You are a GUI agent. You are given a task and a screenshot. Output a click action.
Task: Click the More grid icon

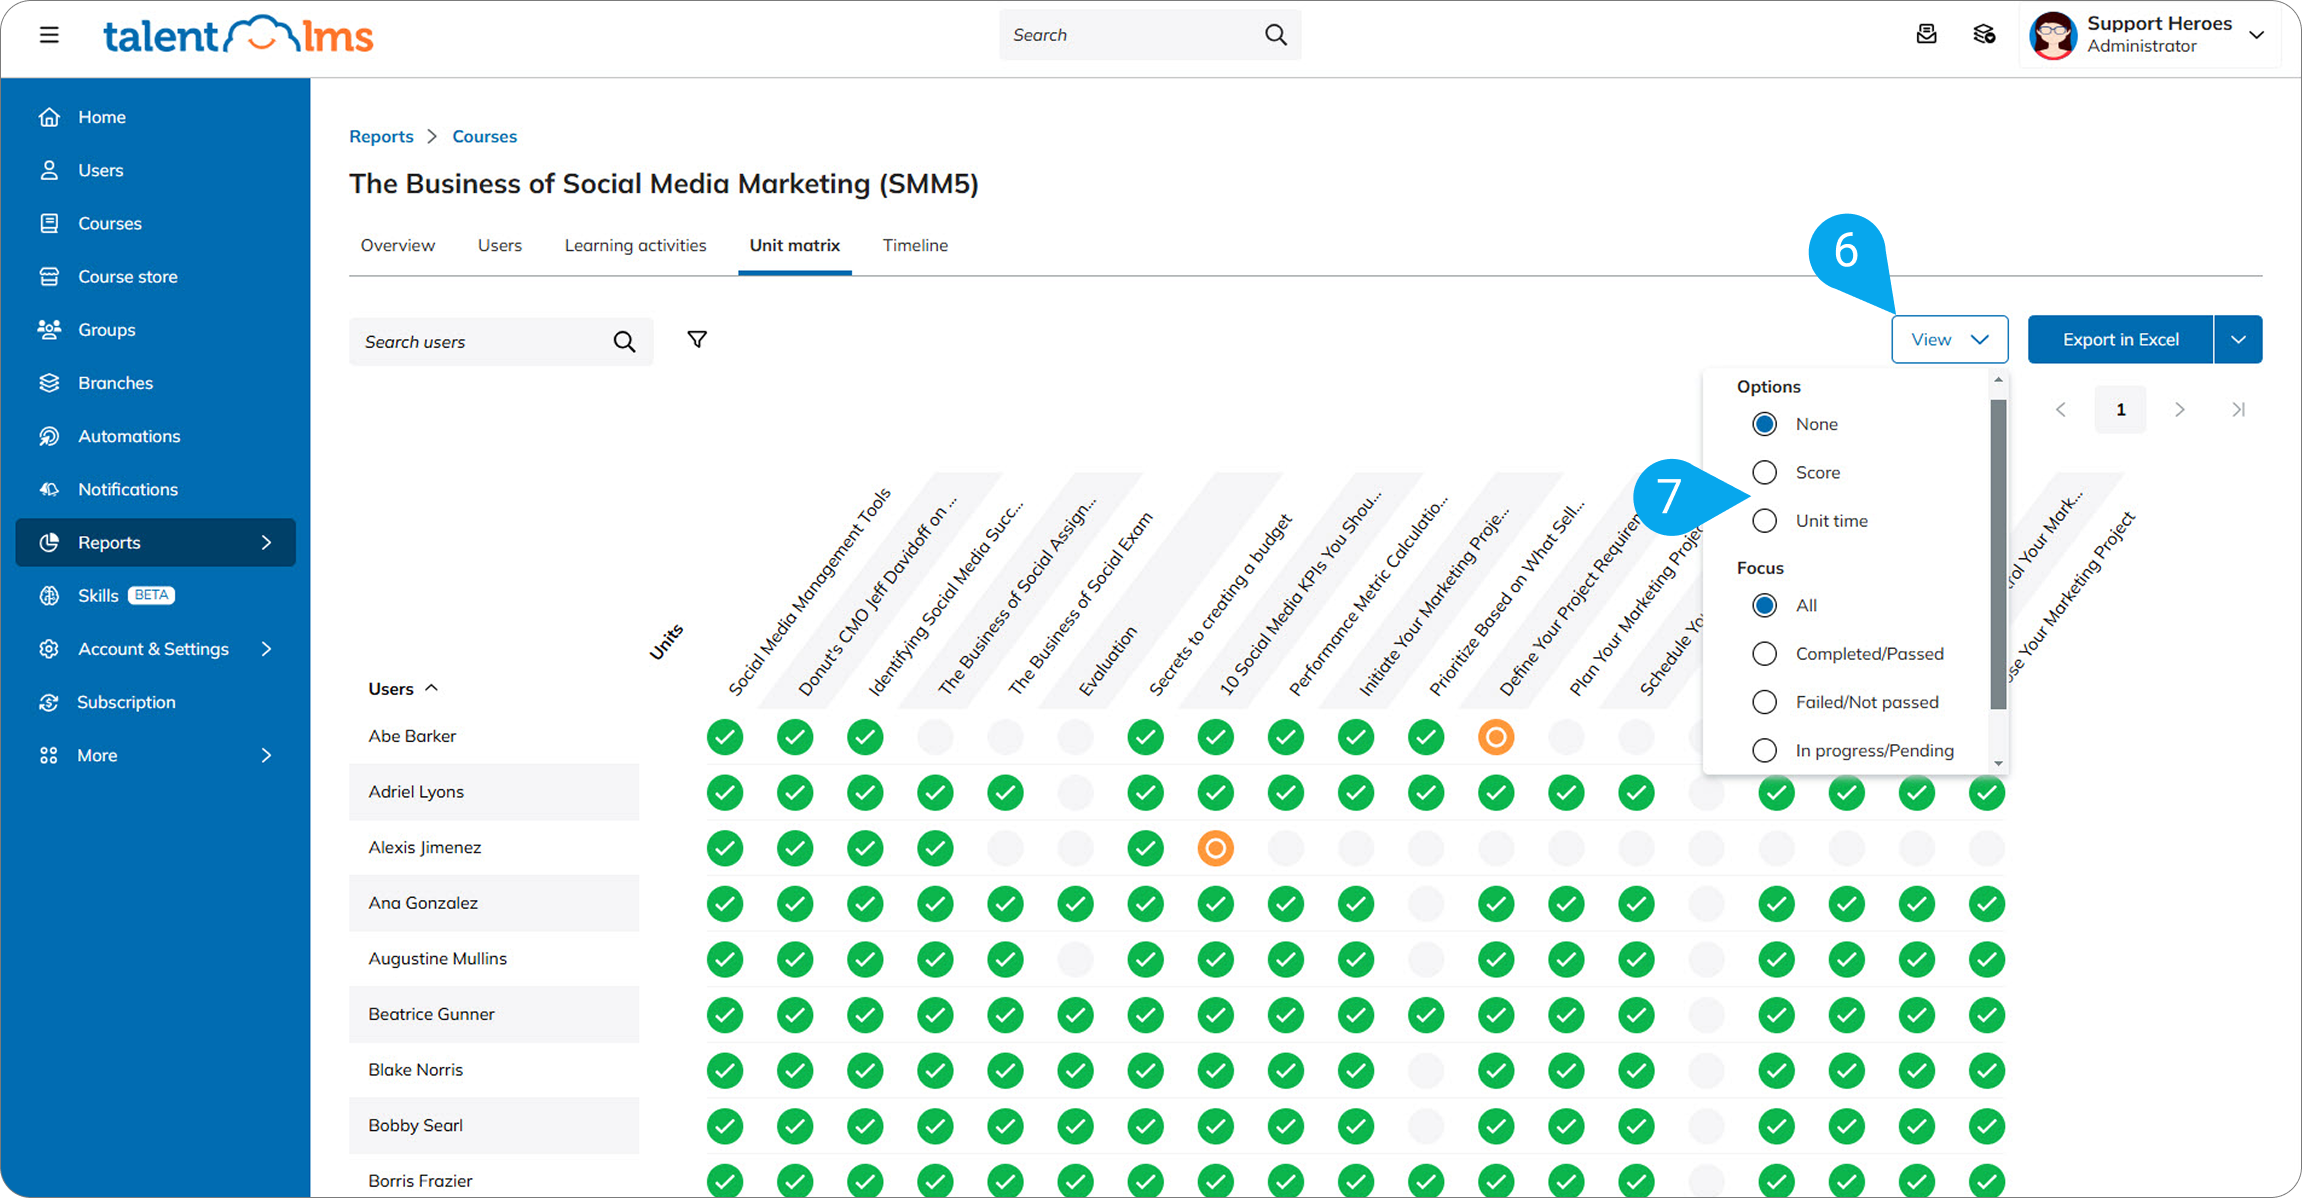pyautogui.click(x=49, y=755)
